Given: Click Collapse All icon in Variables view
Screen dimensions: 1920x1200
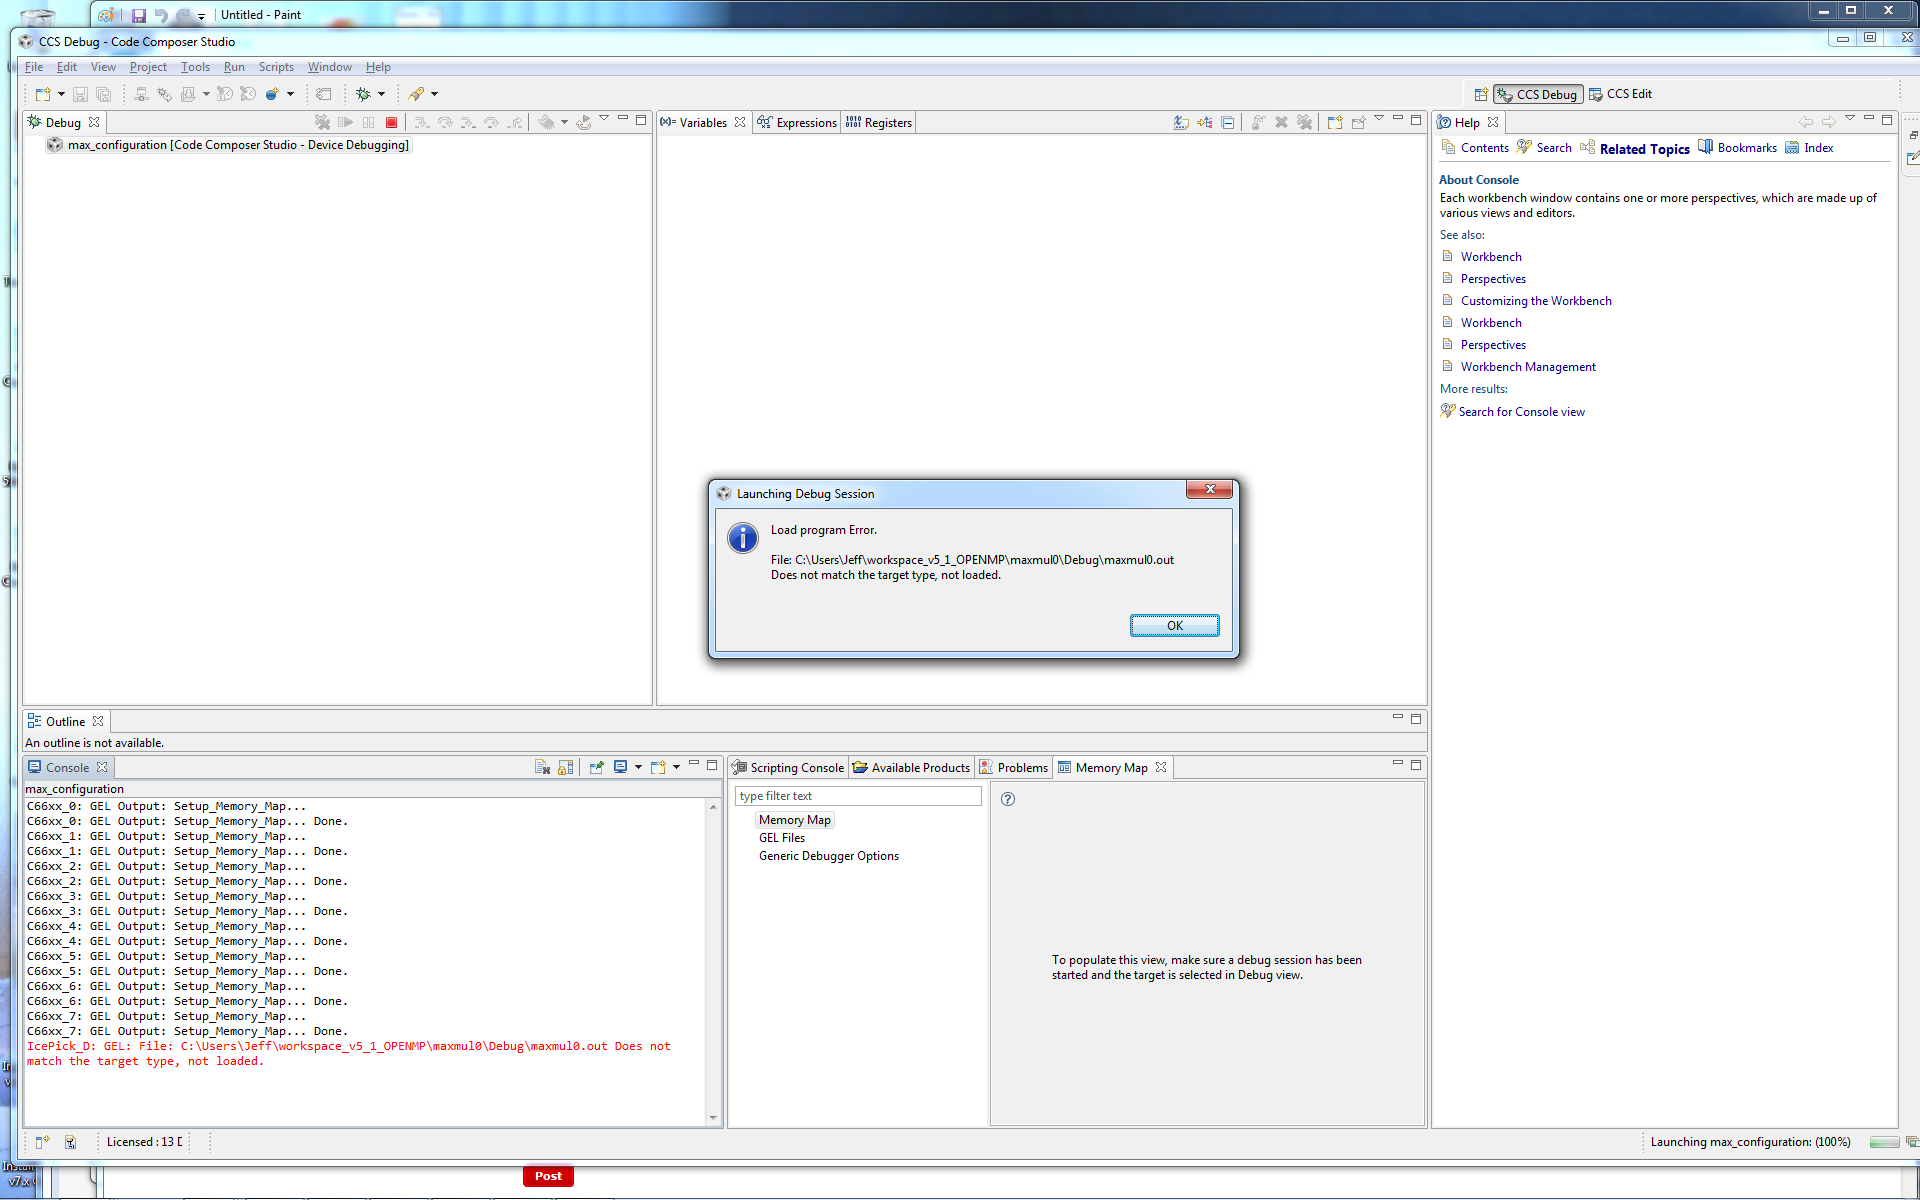Looking at the screenshot, I should 1228,122.
